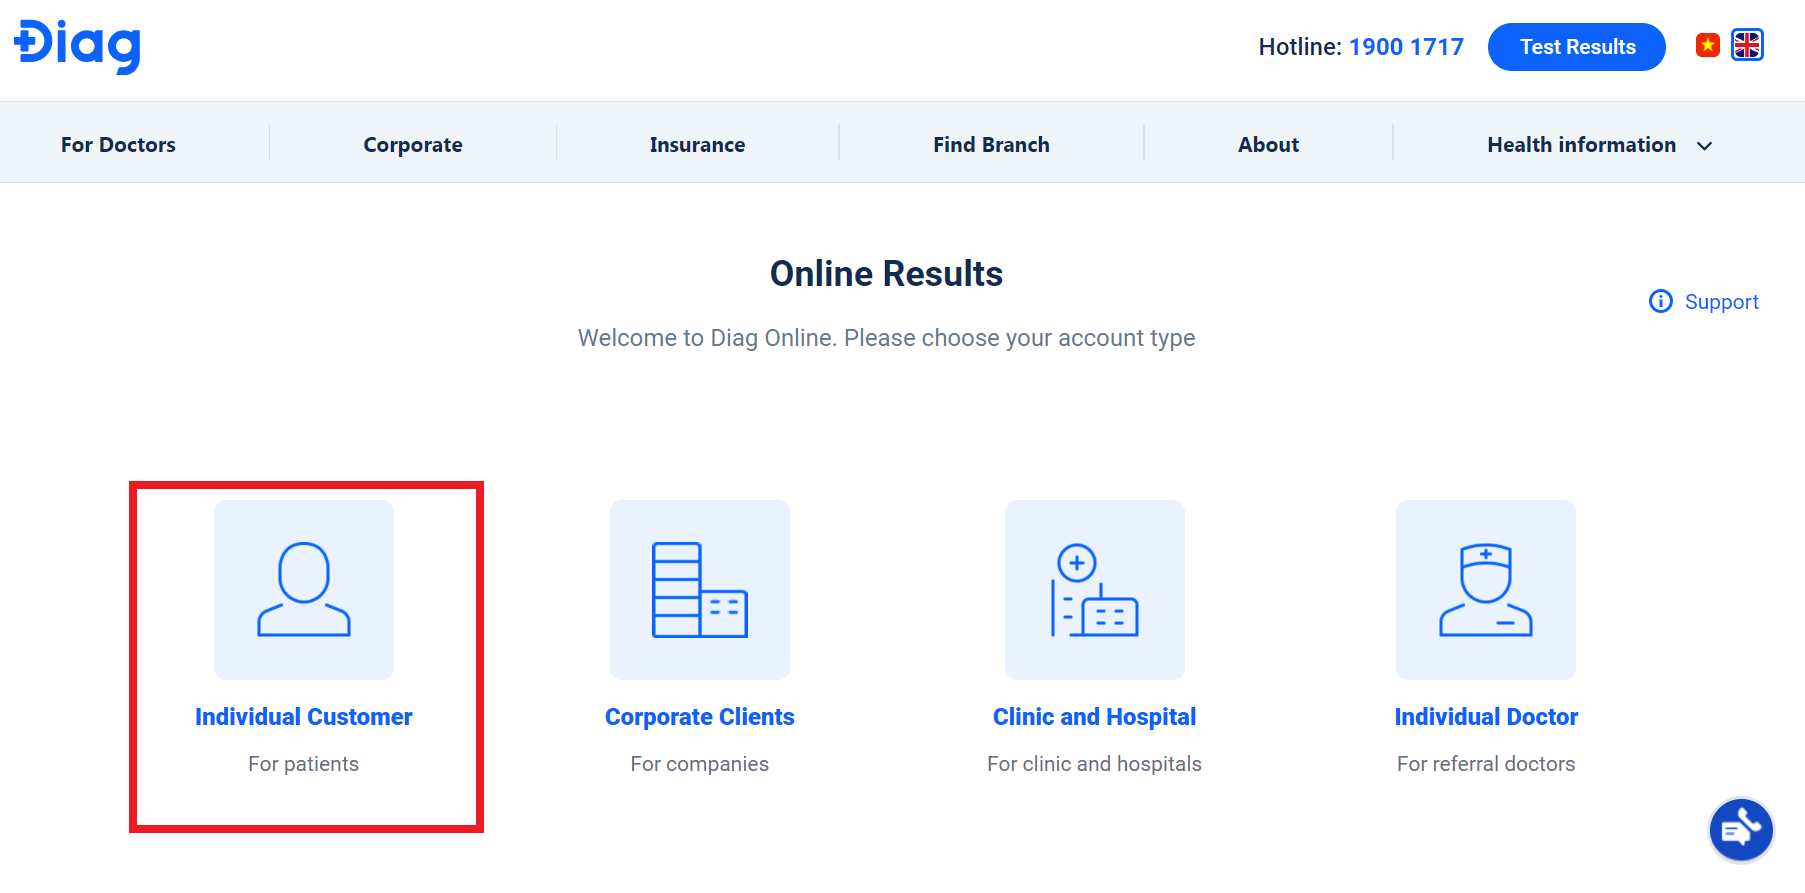Call hotline number 1900 1717

1405,47
